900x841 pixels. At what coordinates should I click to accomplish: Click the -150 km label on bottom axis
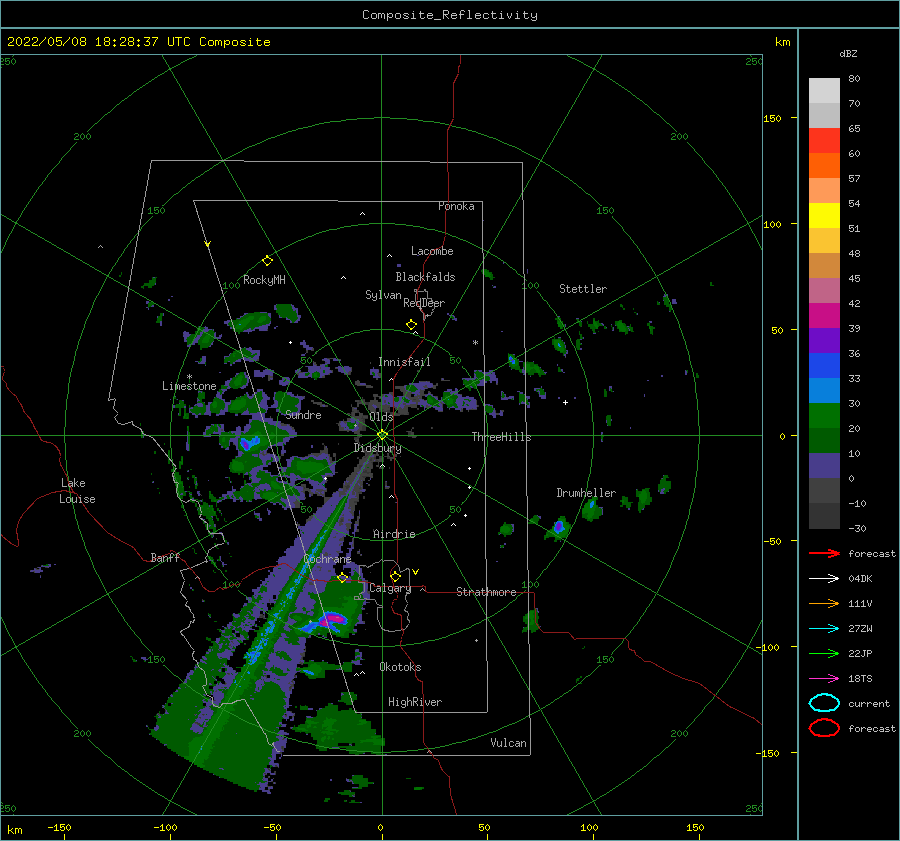(59, 827)
